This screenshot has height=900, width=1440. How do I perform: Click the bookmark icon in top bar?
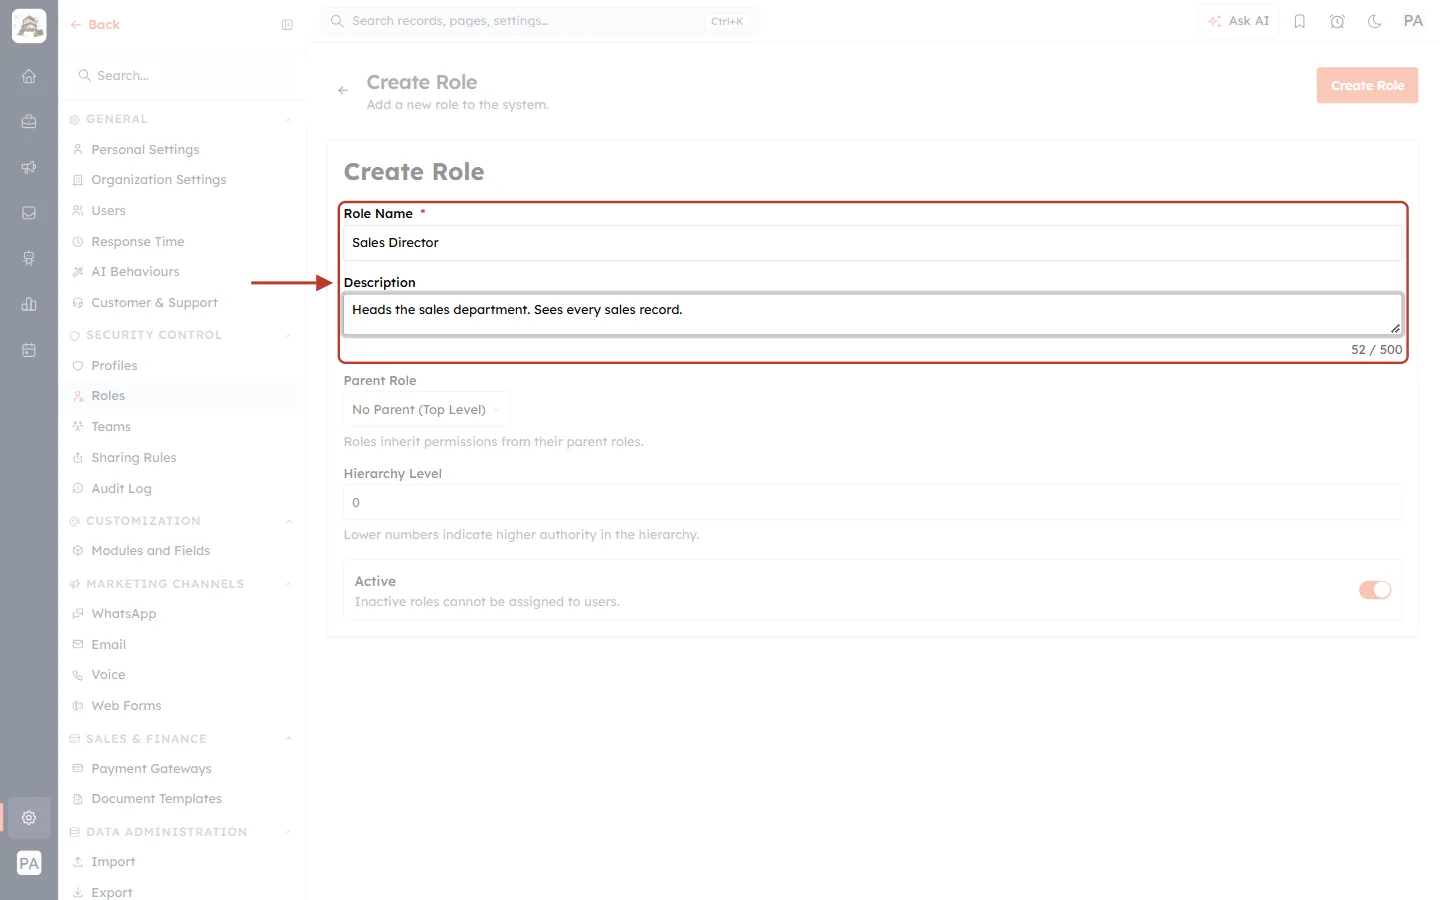1300,21
